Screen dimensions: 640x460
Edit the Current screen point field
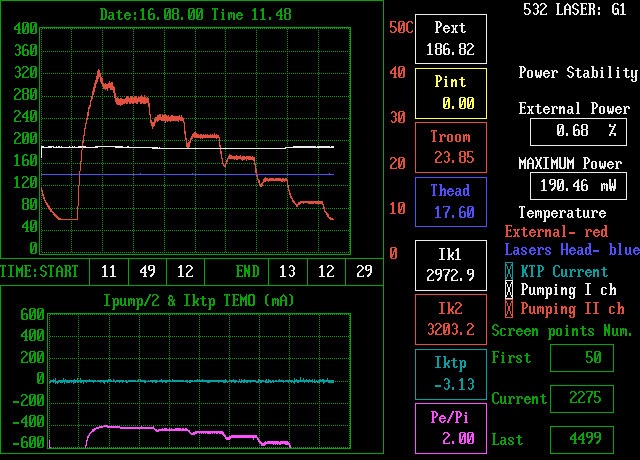click(581, 398)
